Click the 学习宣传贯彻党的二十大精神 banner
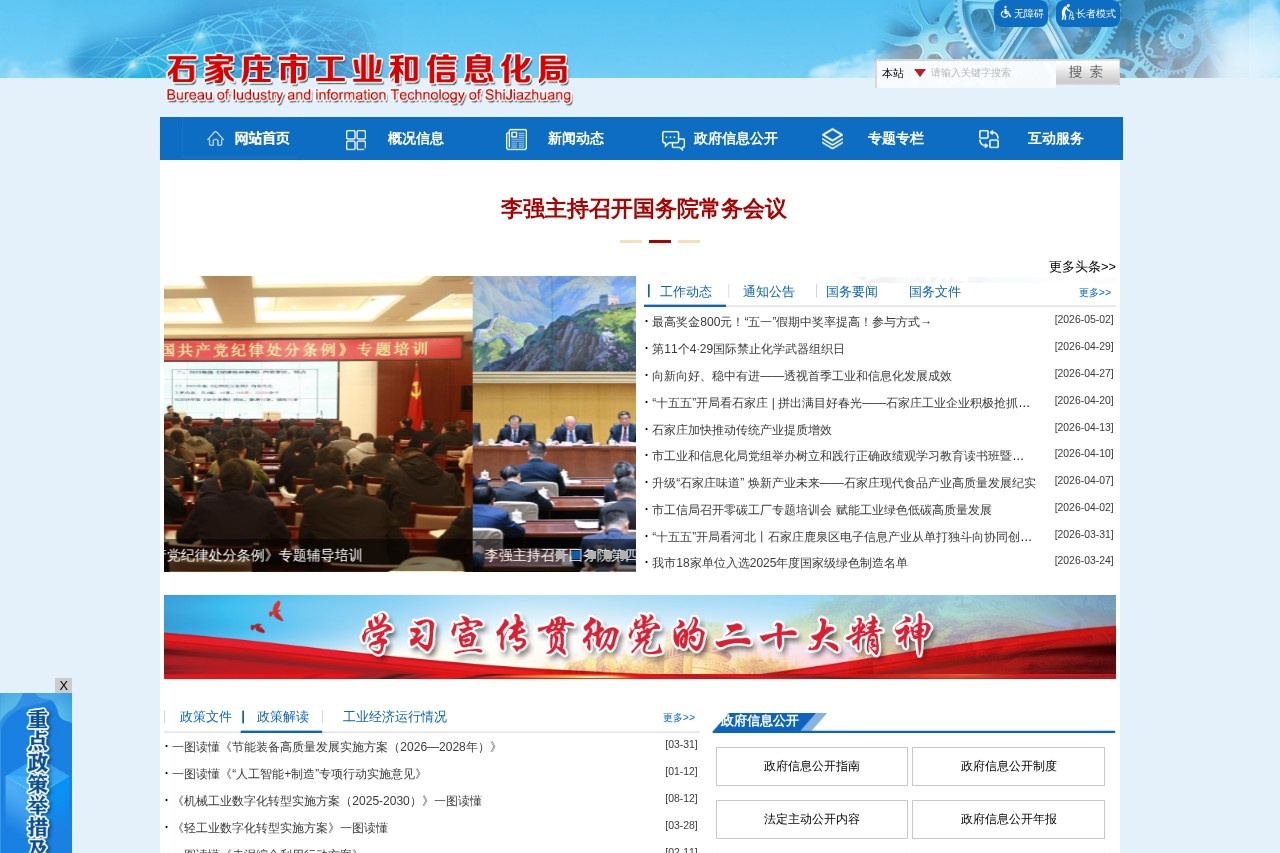1280x853 pixels. [640, 637]
